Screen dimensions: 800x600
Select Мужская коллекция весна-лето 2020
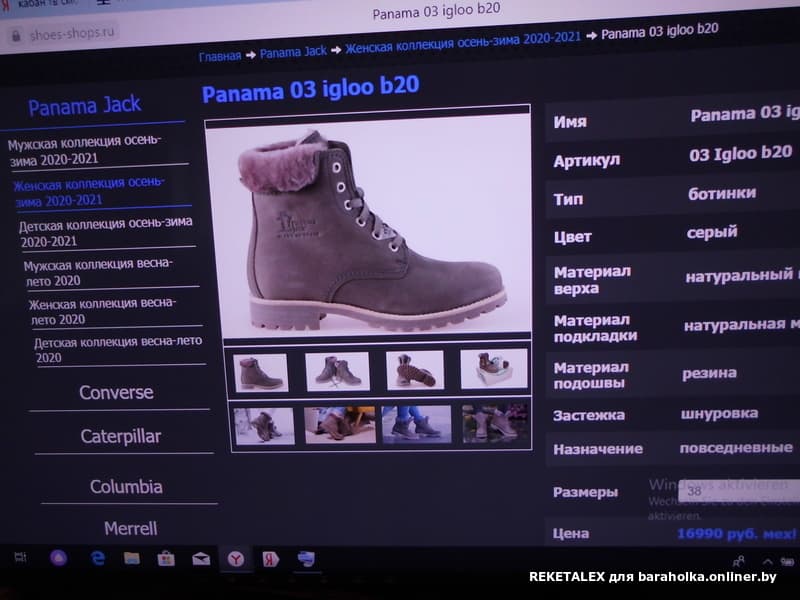(98, 272)
